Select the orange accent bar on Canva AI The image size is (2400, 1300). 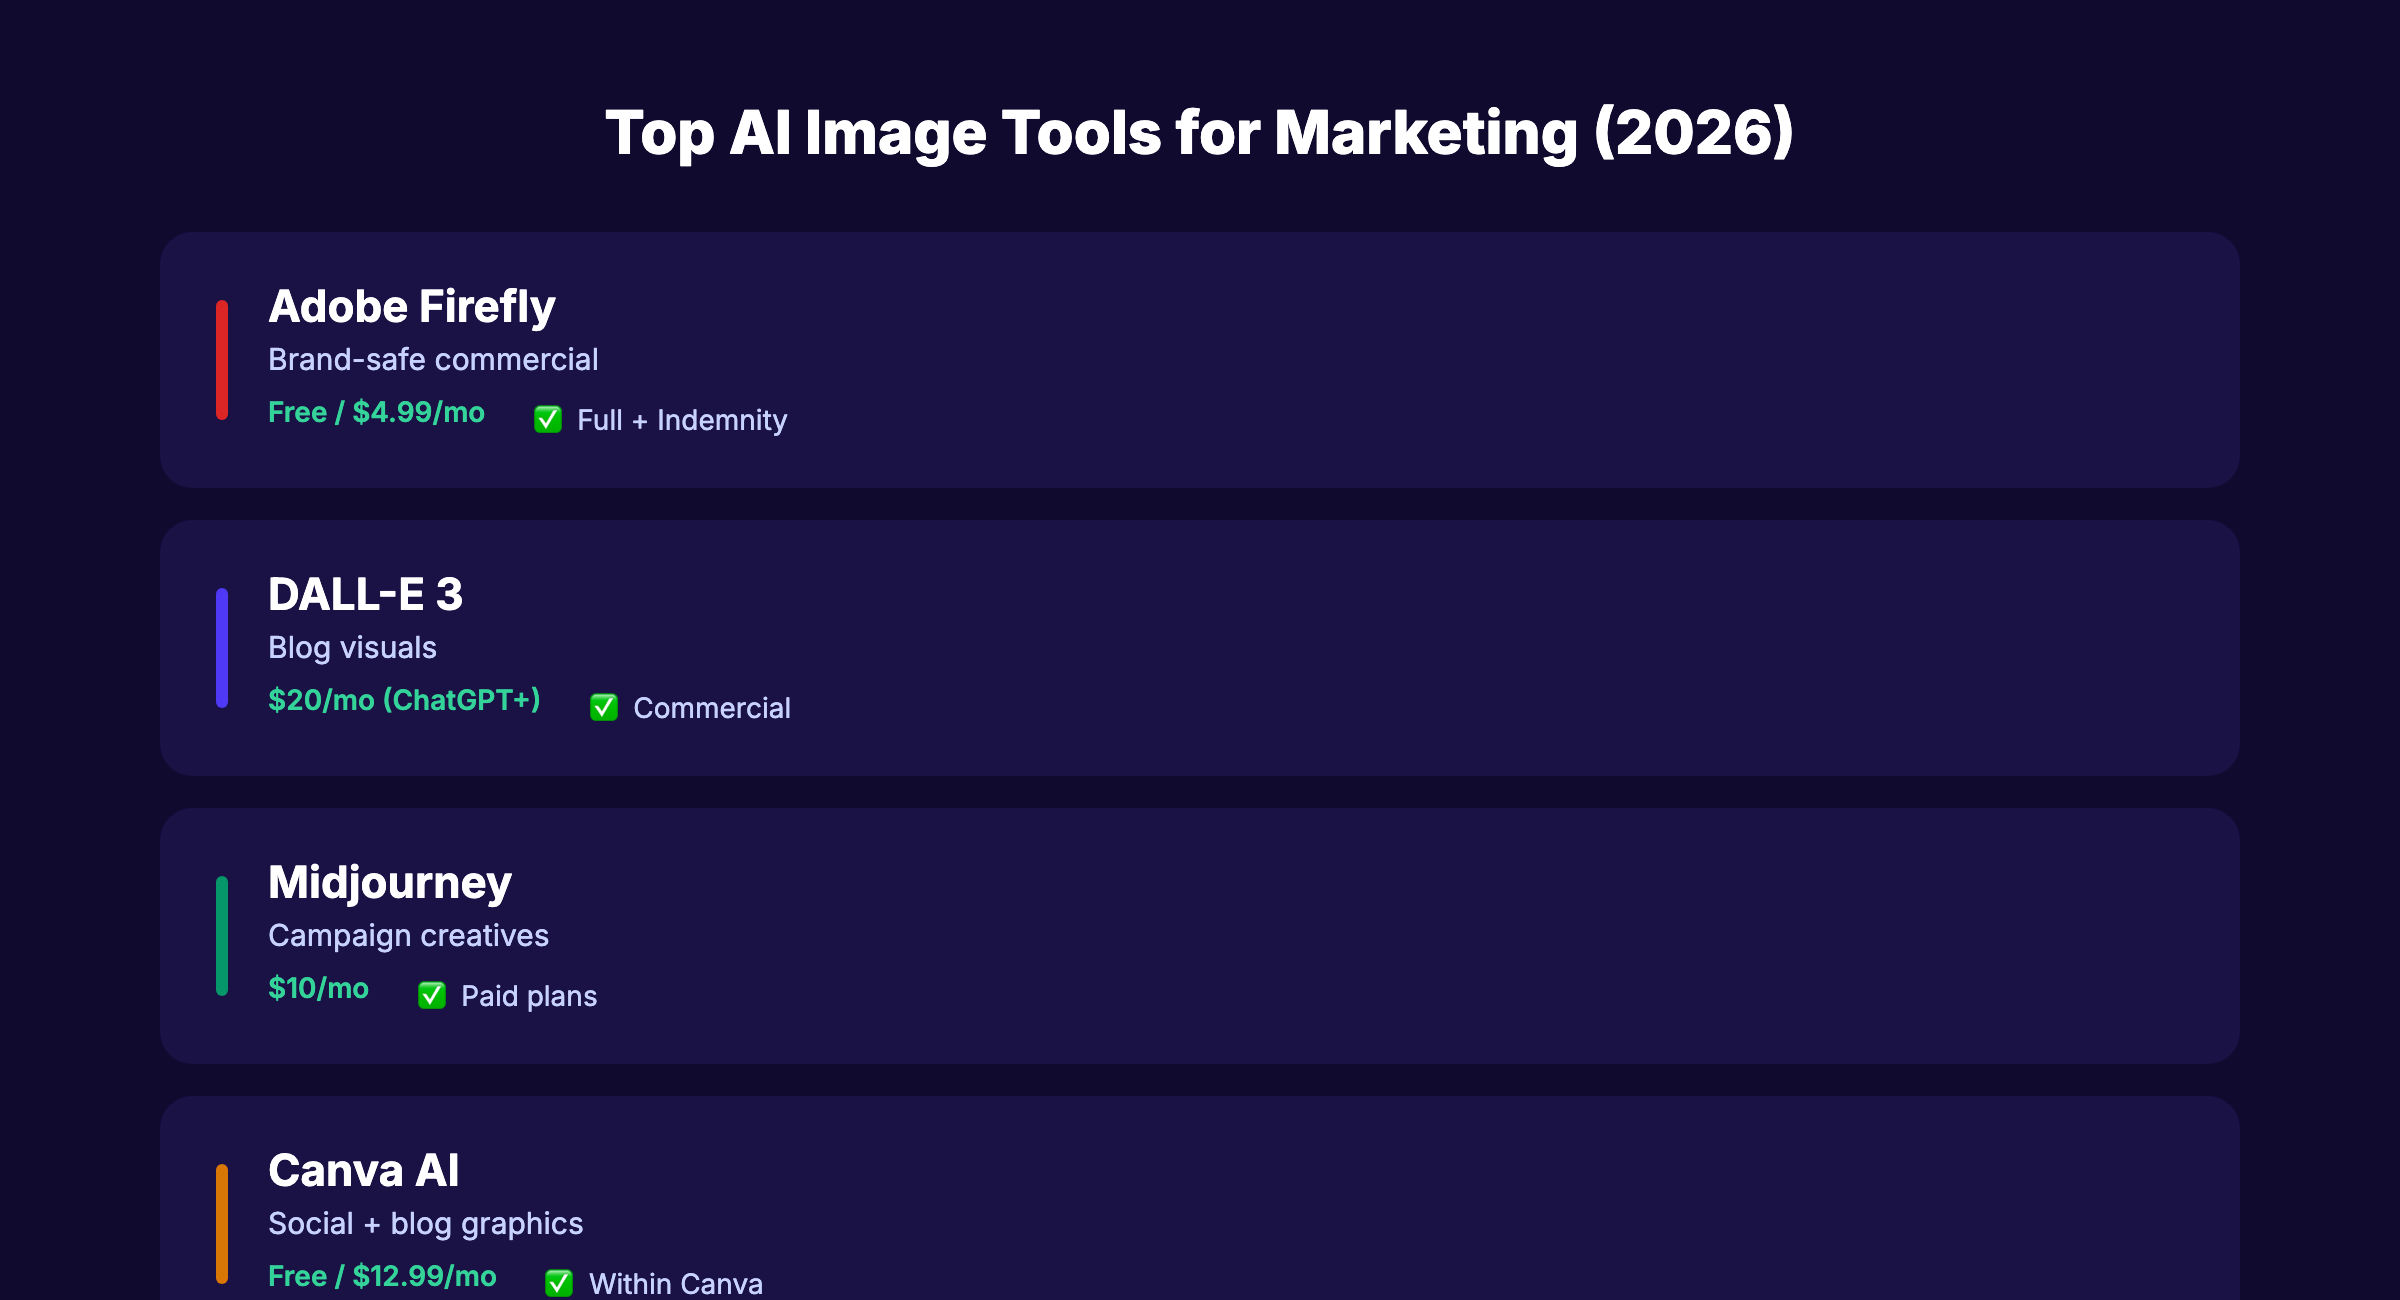point(222,1224)
